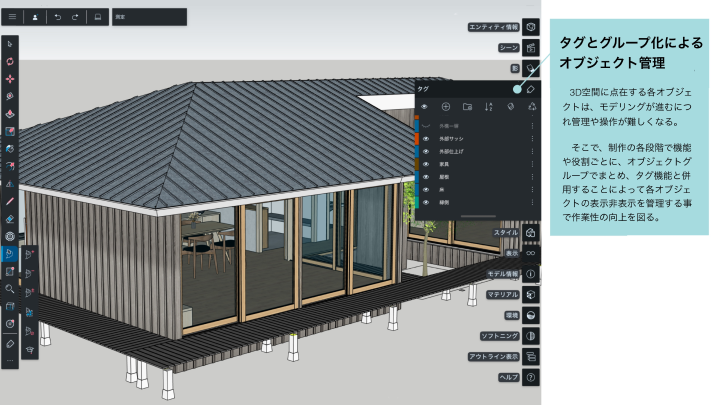Sort tags alphabetically with A-Z icon
The image size is (720, 405).
(489, 107)
